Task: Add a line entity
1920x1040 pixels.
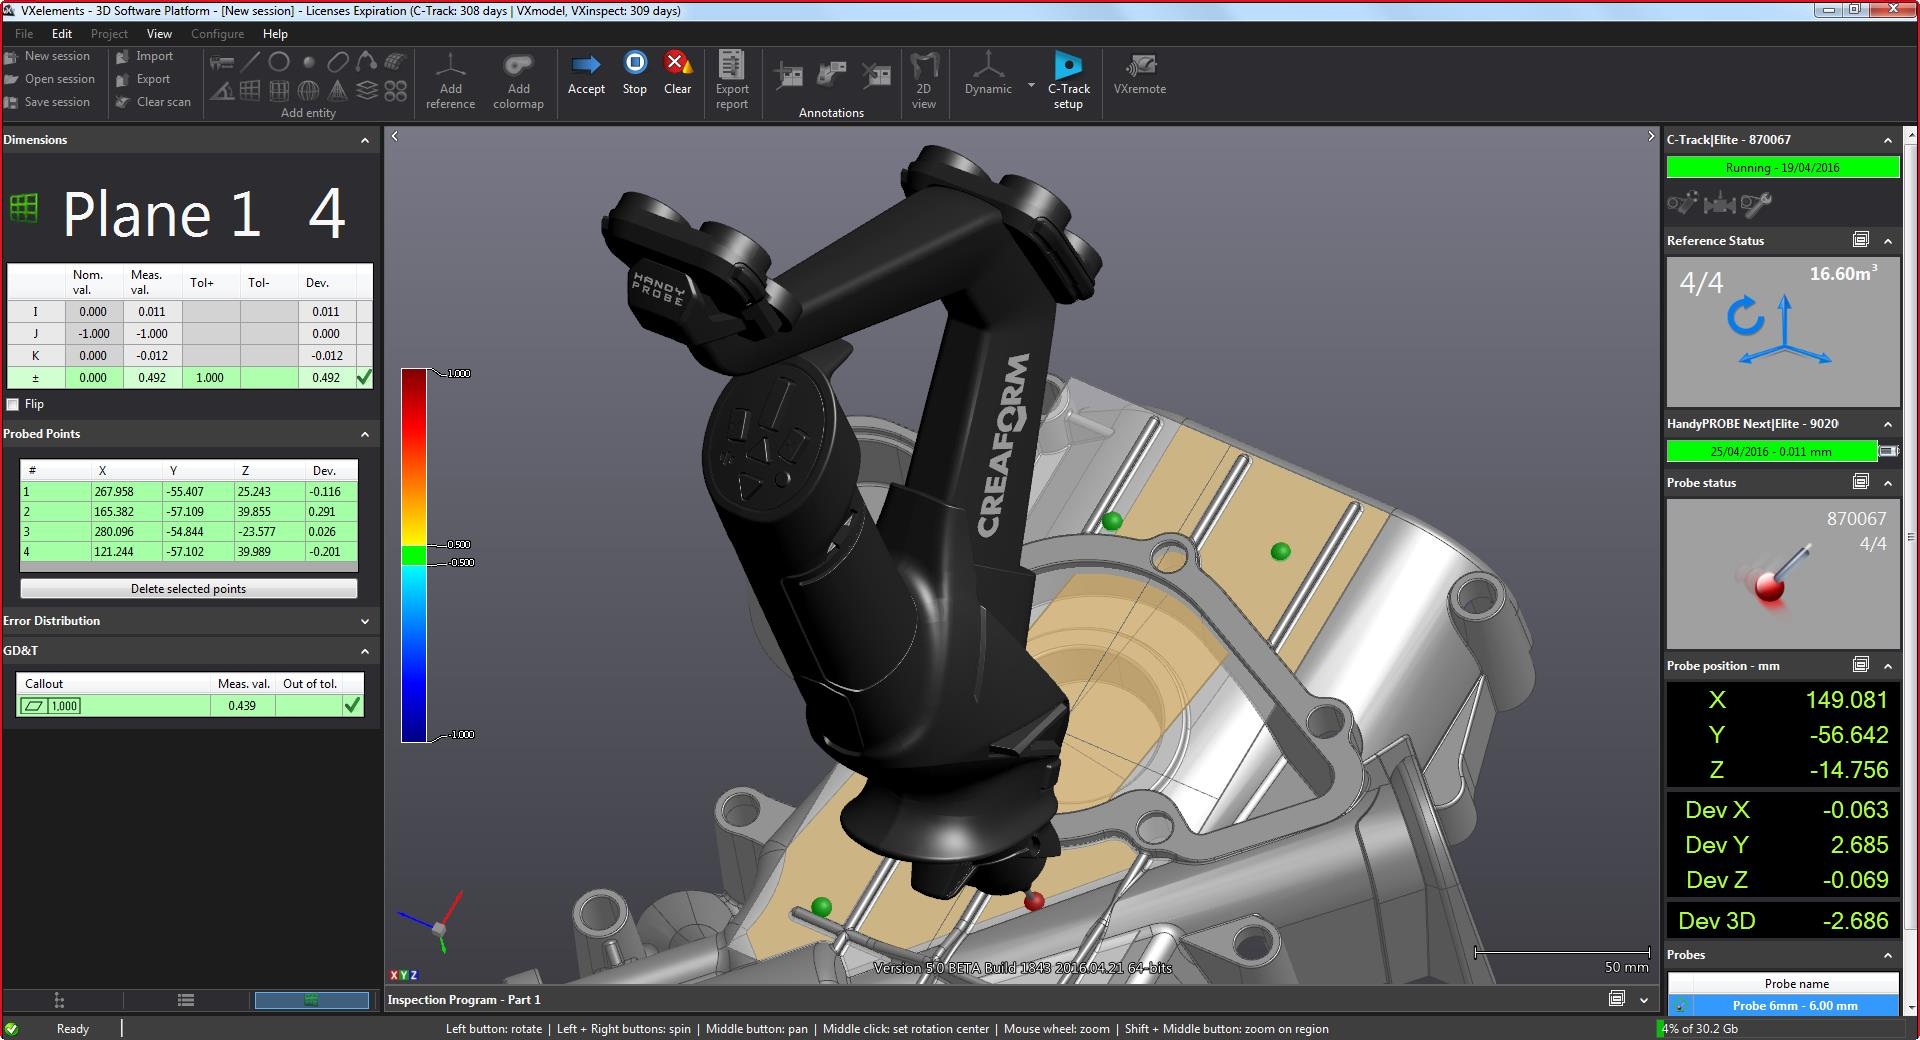Action: pyautogui.click(x=251, y=62)
